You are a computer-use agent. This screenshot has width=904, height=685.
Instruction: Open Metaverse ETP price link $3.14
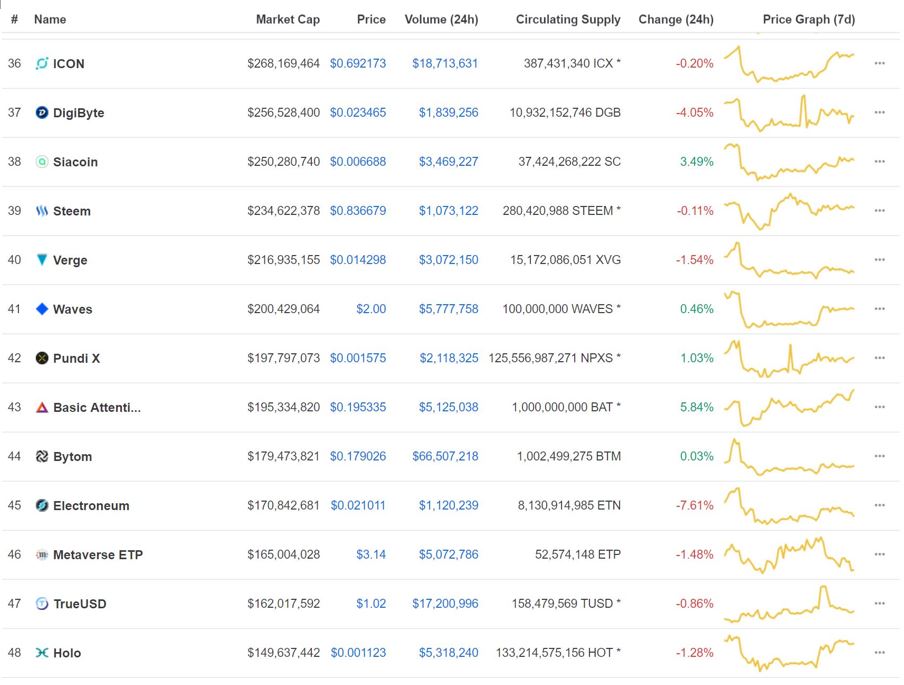(371, 554)
